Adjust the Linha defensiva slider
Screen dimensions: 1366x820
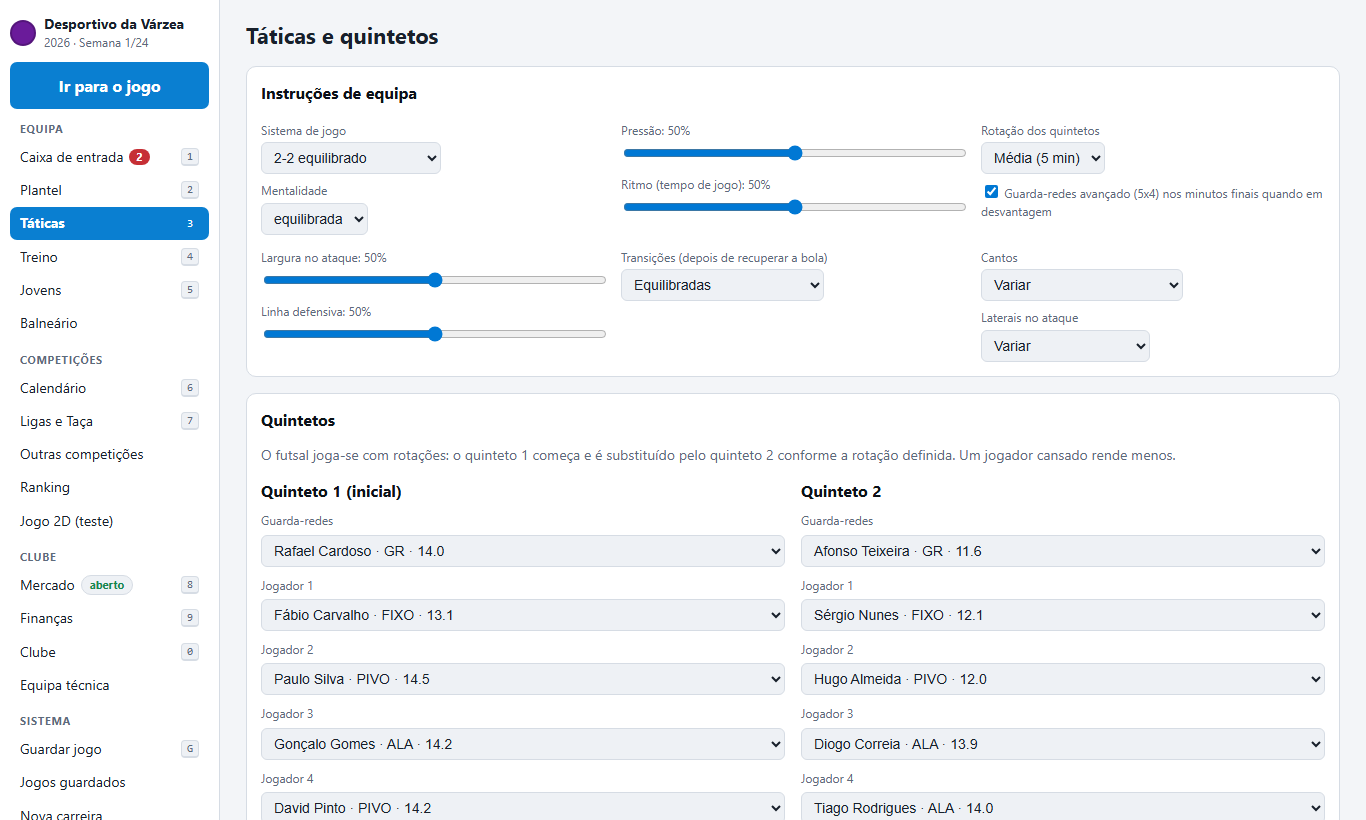(435, 334)
